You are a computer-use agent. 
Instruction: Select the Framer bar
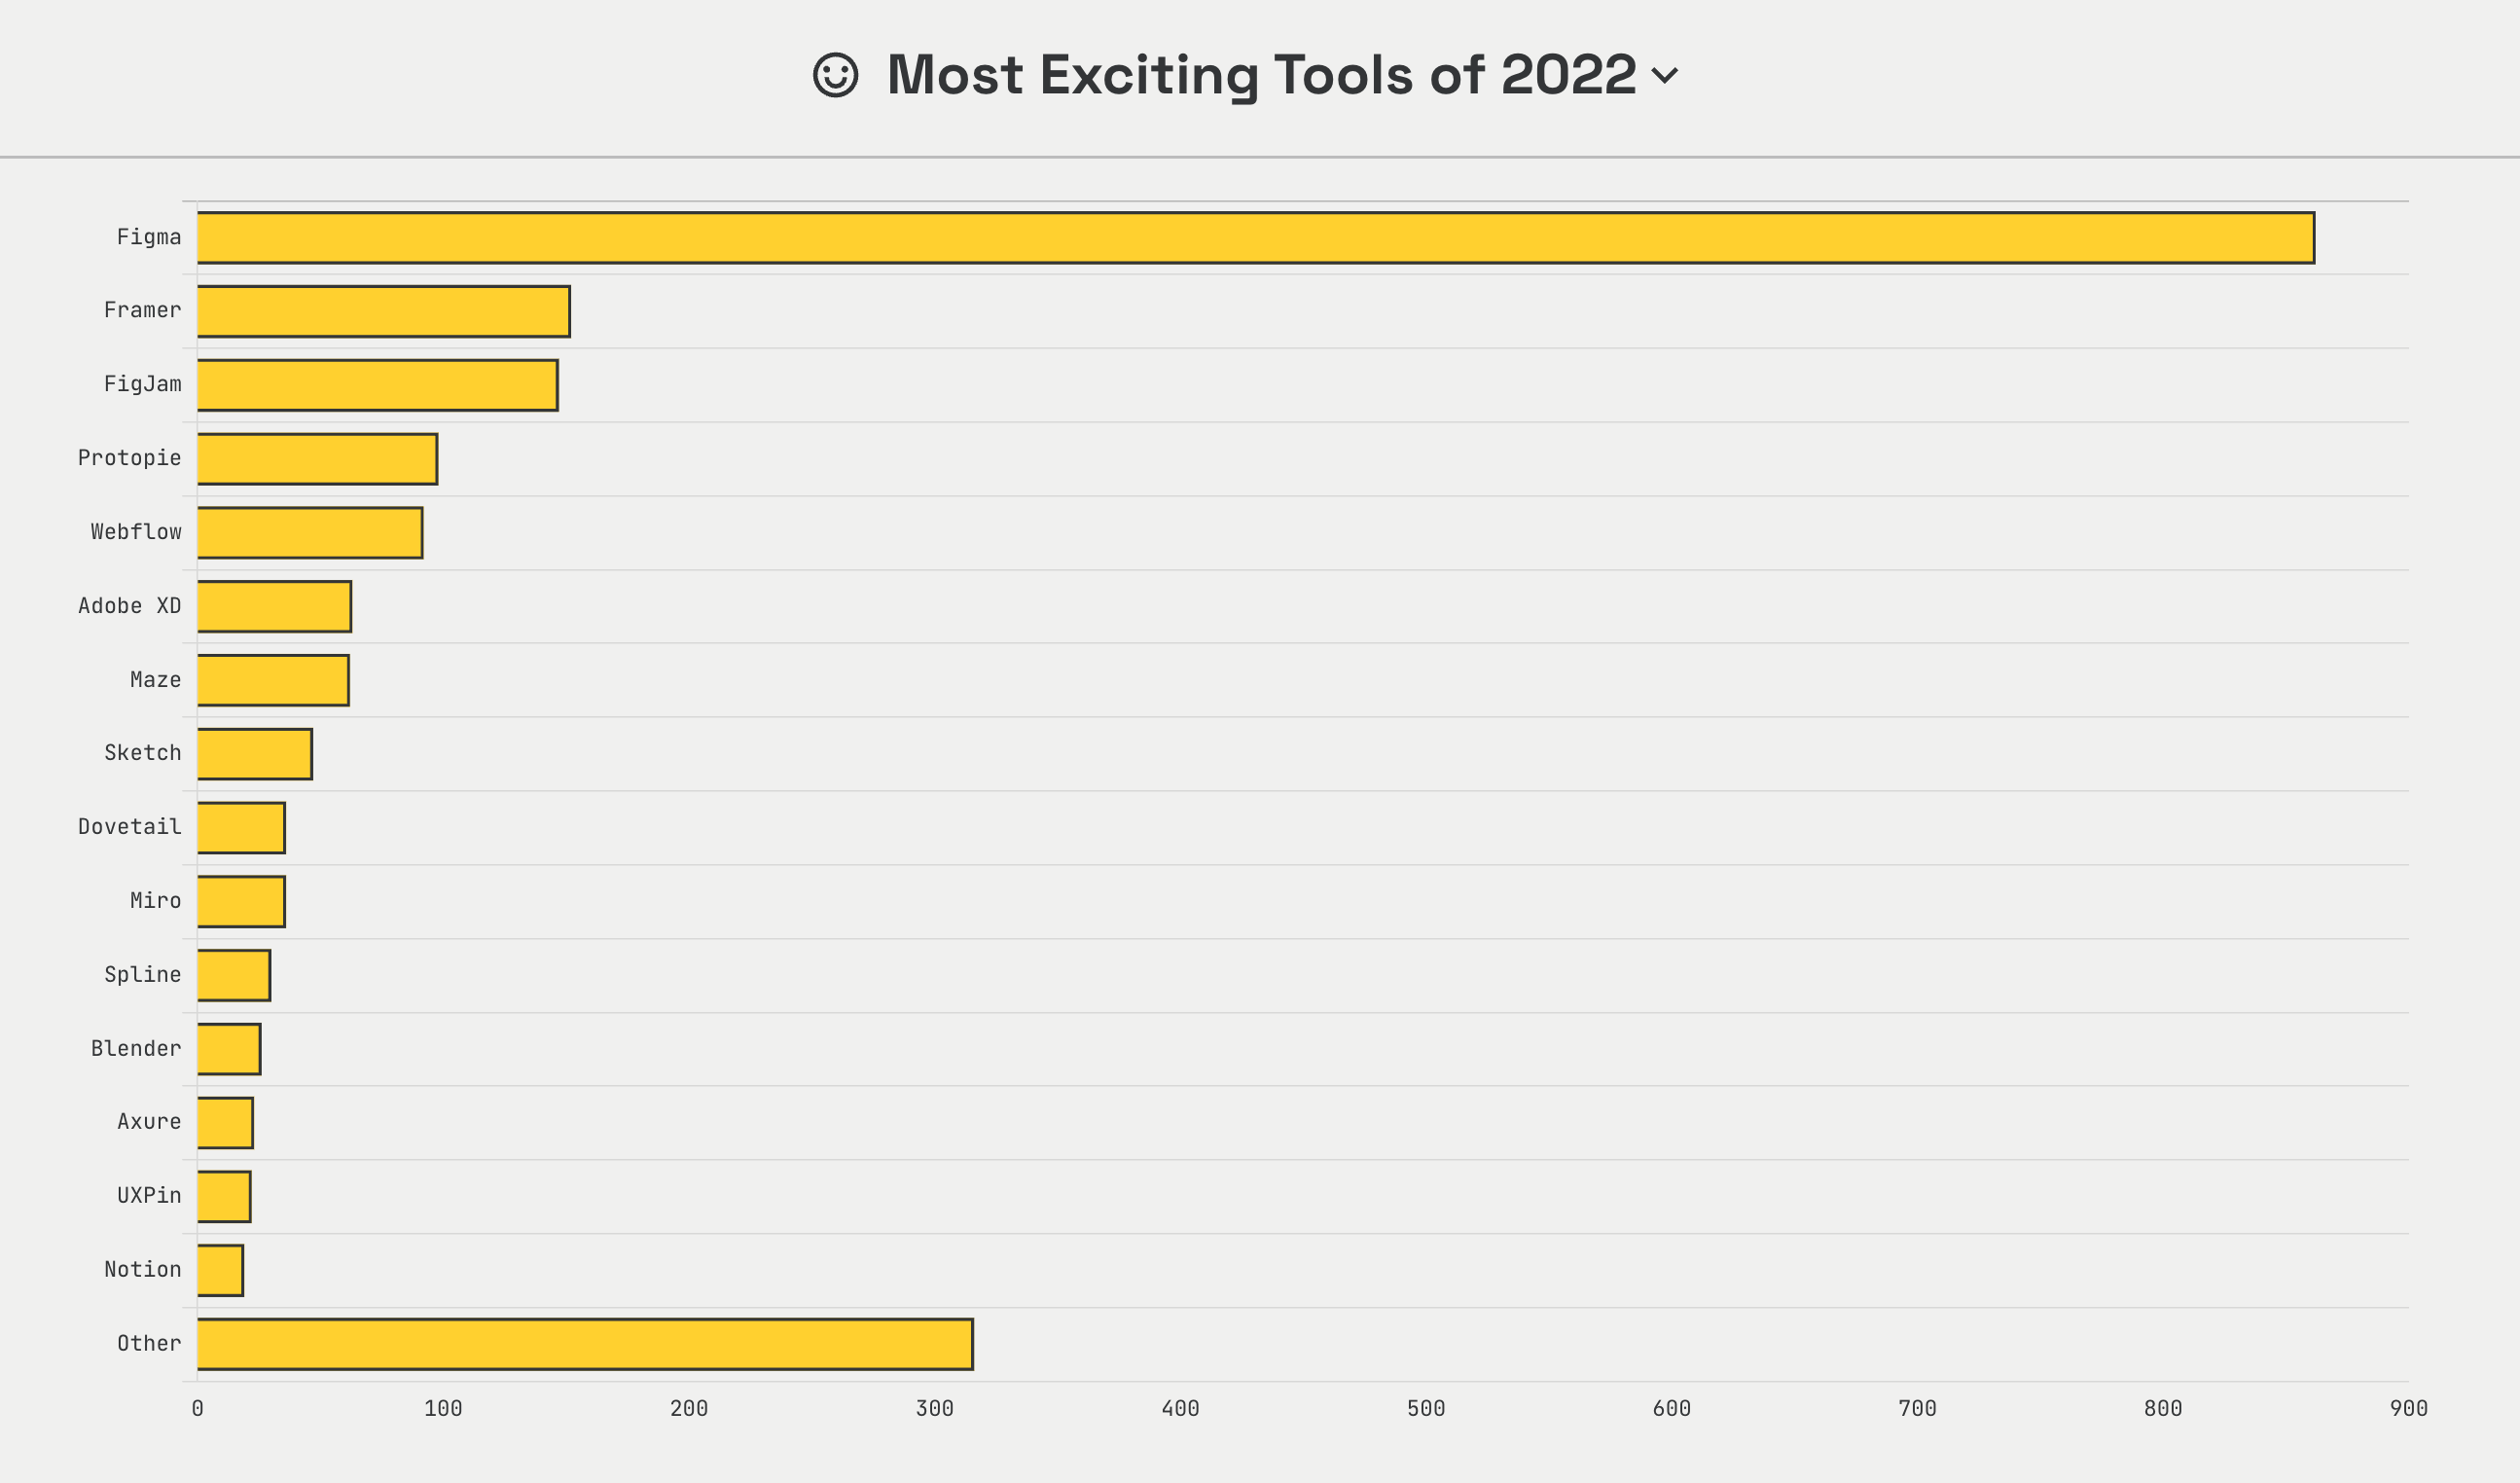tap(383, 312)
